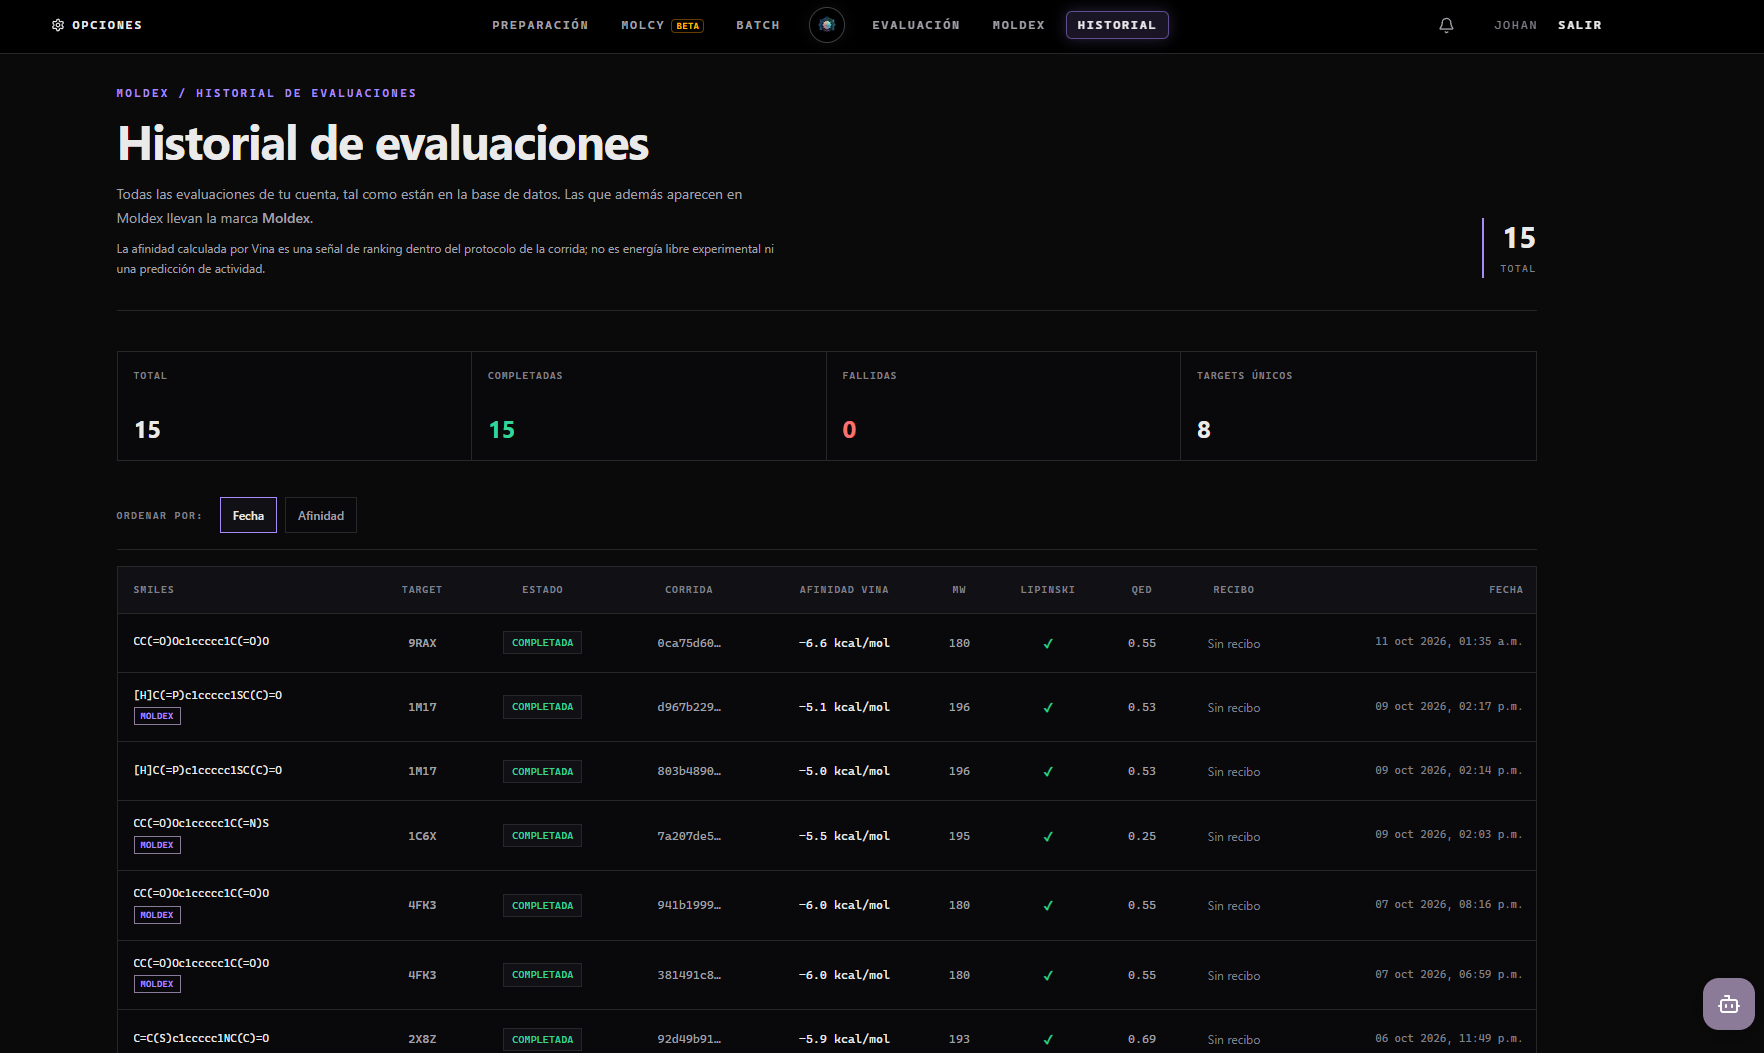Switch to Batch tab
1764x1053 pixels.
[758, 25]
